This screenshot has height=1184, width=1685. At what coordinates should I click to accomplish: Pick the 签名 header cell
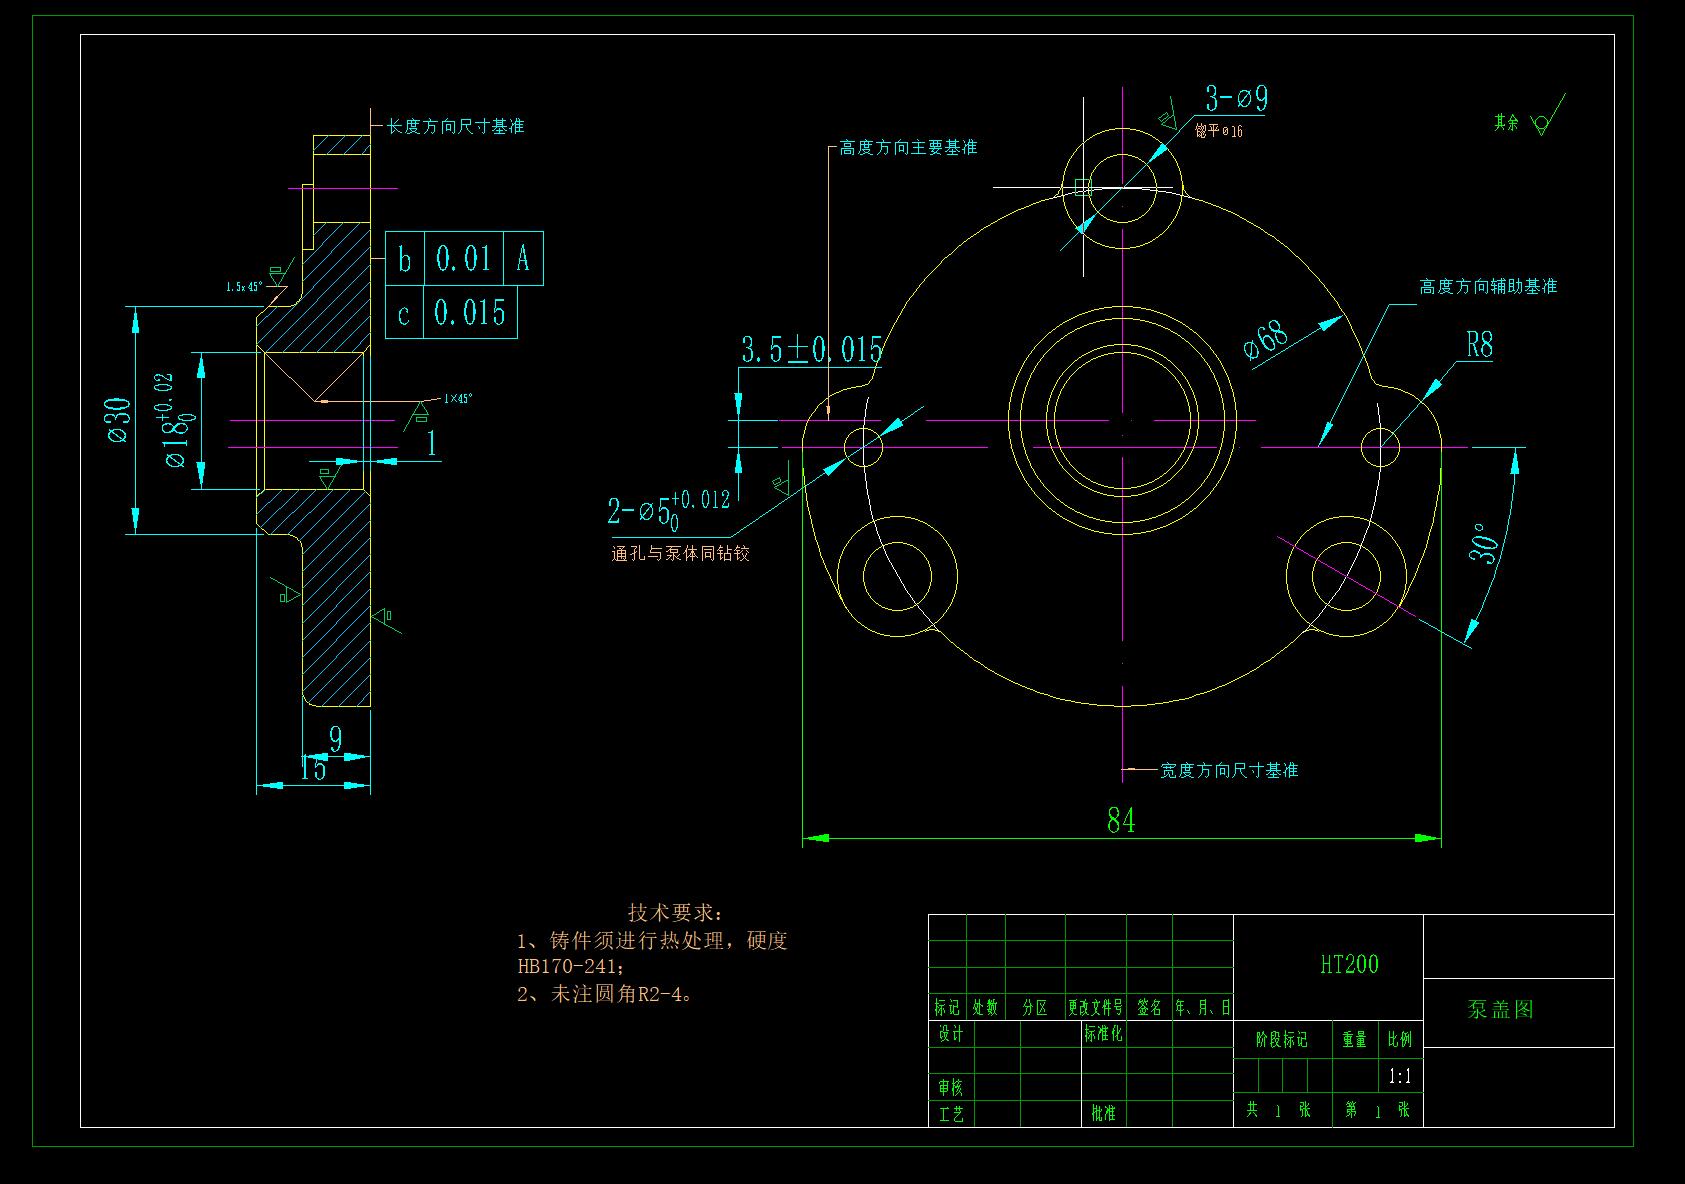pyautogui.click(x=1149, y=1008)
